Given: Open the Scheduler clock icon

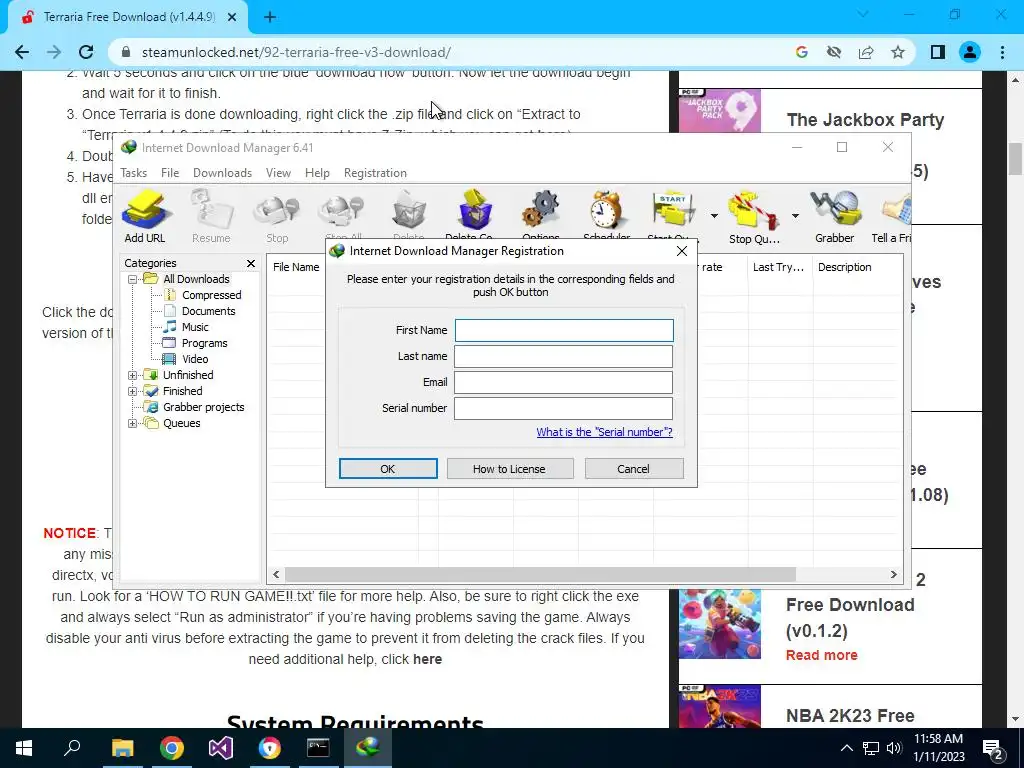Looking at the screenshot, I should (x=607, y=215).
